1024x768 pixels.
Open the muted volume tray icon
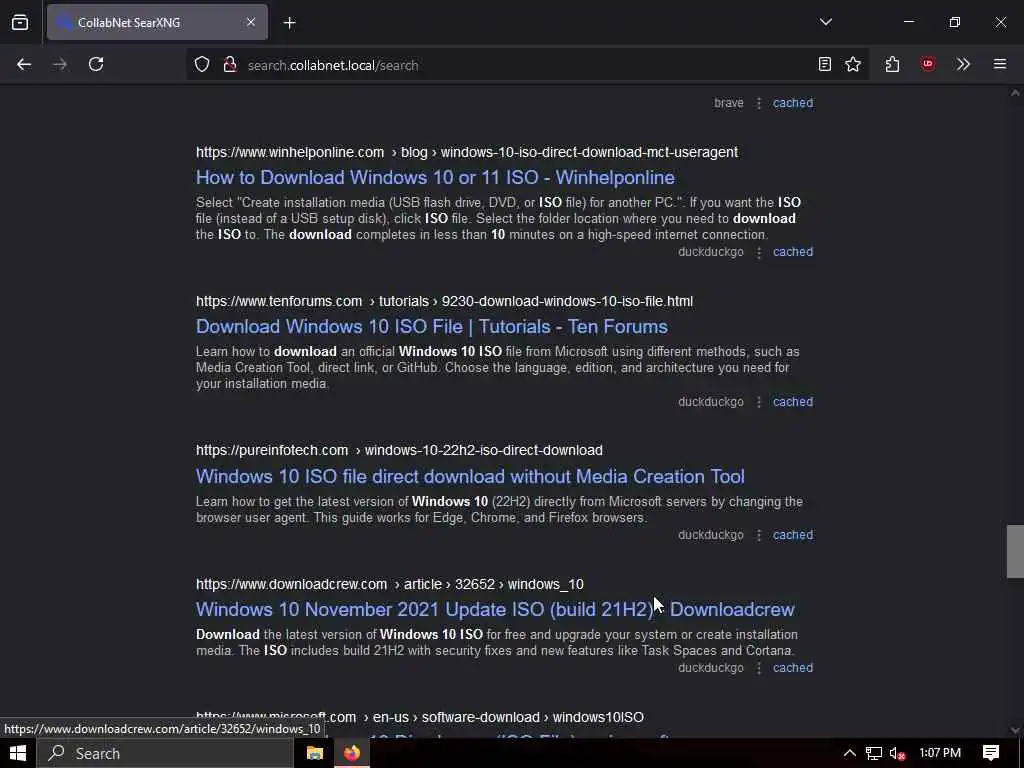898,754
